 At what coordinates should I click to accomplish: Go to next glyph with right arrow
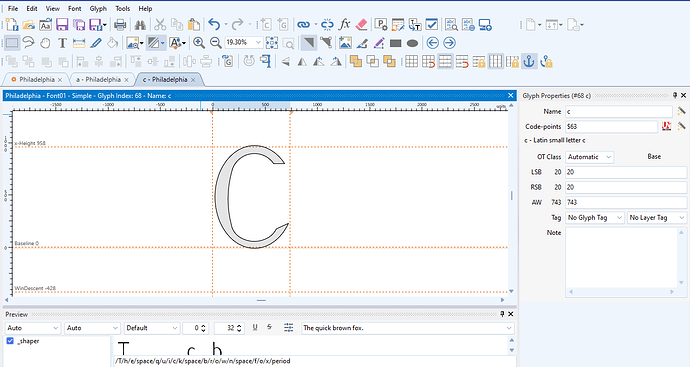(449, 43)
